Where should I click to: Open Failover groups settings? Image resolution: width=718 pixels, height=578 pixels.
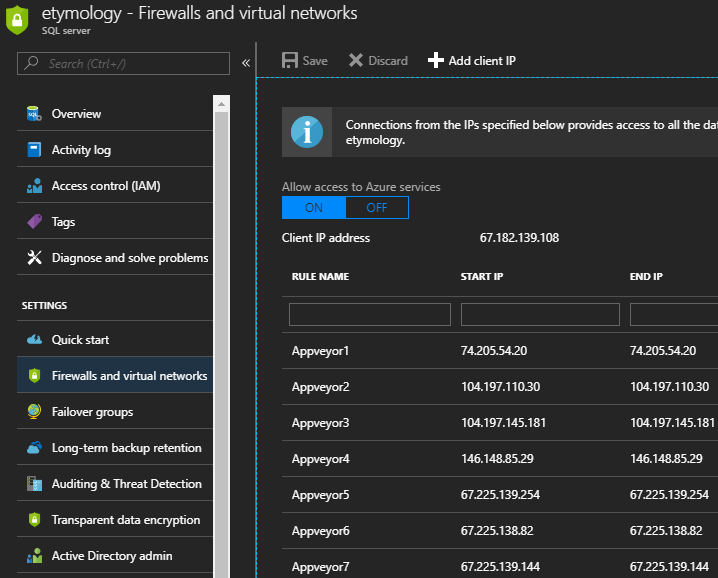pos(115,411)
